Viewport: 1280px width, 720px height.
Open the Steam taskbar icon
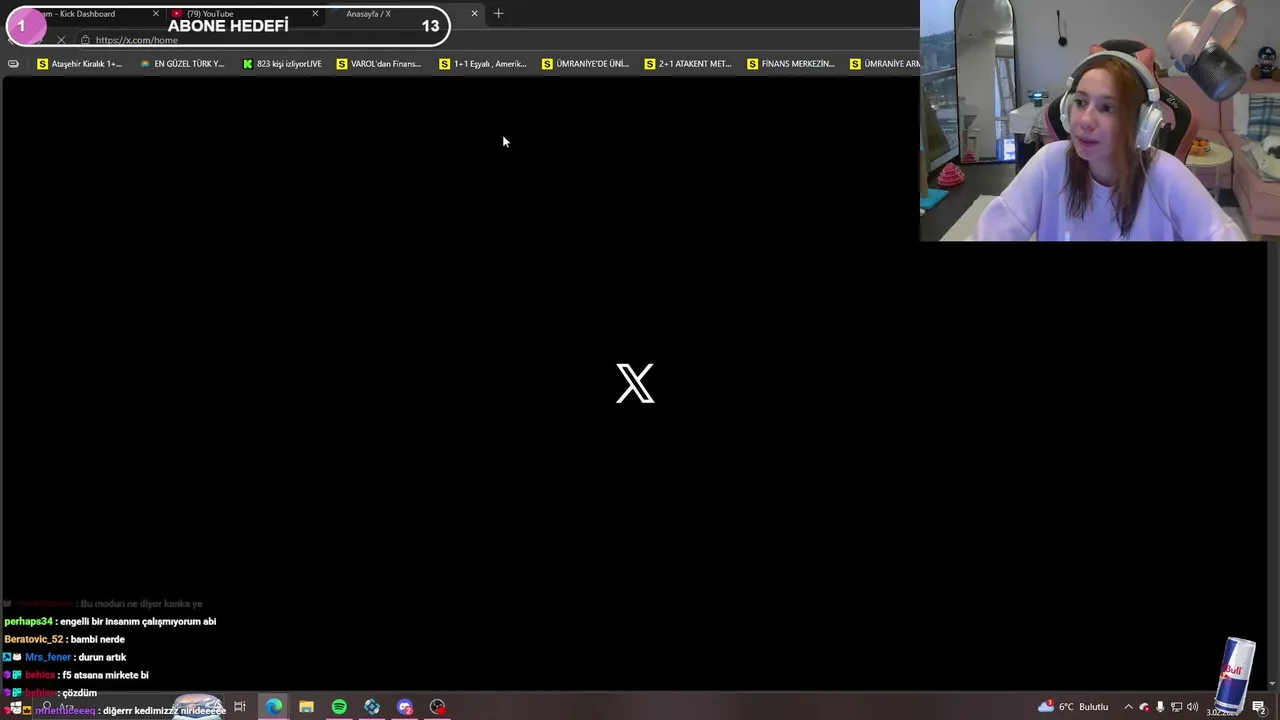coord(372,707)
